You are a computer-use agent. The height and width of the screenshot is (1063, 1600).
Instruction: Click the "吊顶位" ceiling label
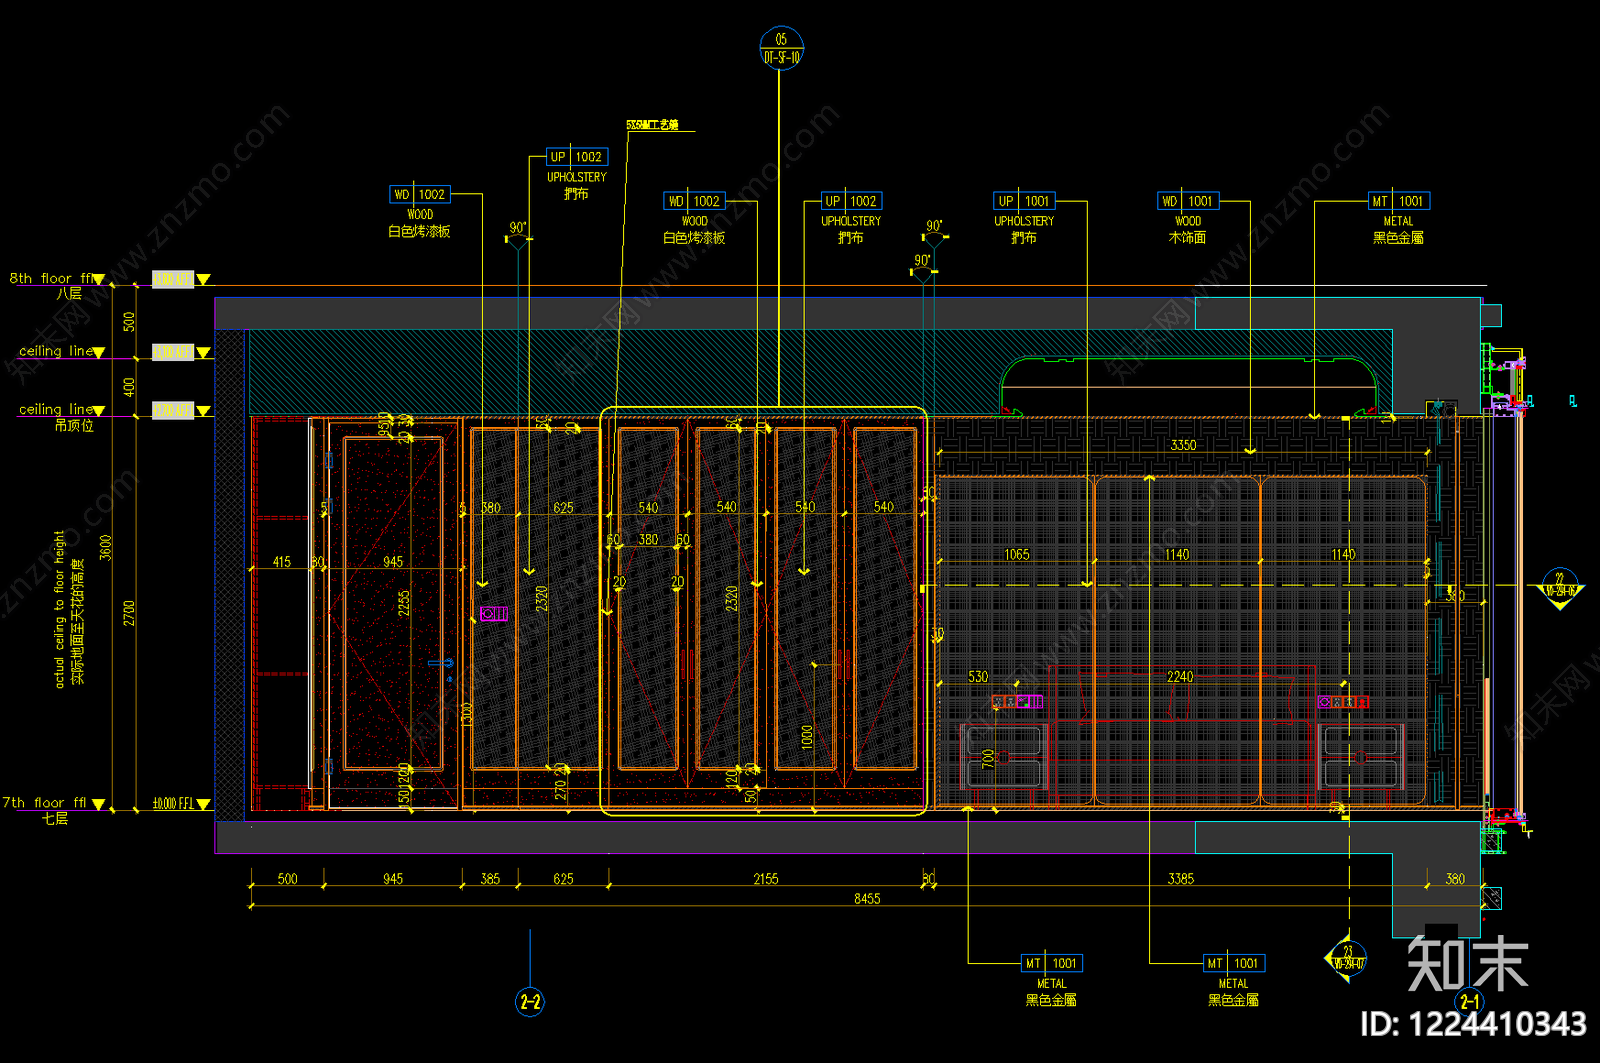click(x=74, y=425)
